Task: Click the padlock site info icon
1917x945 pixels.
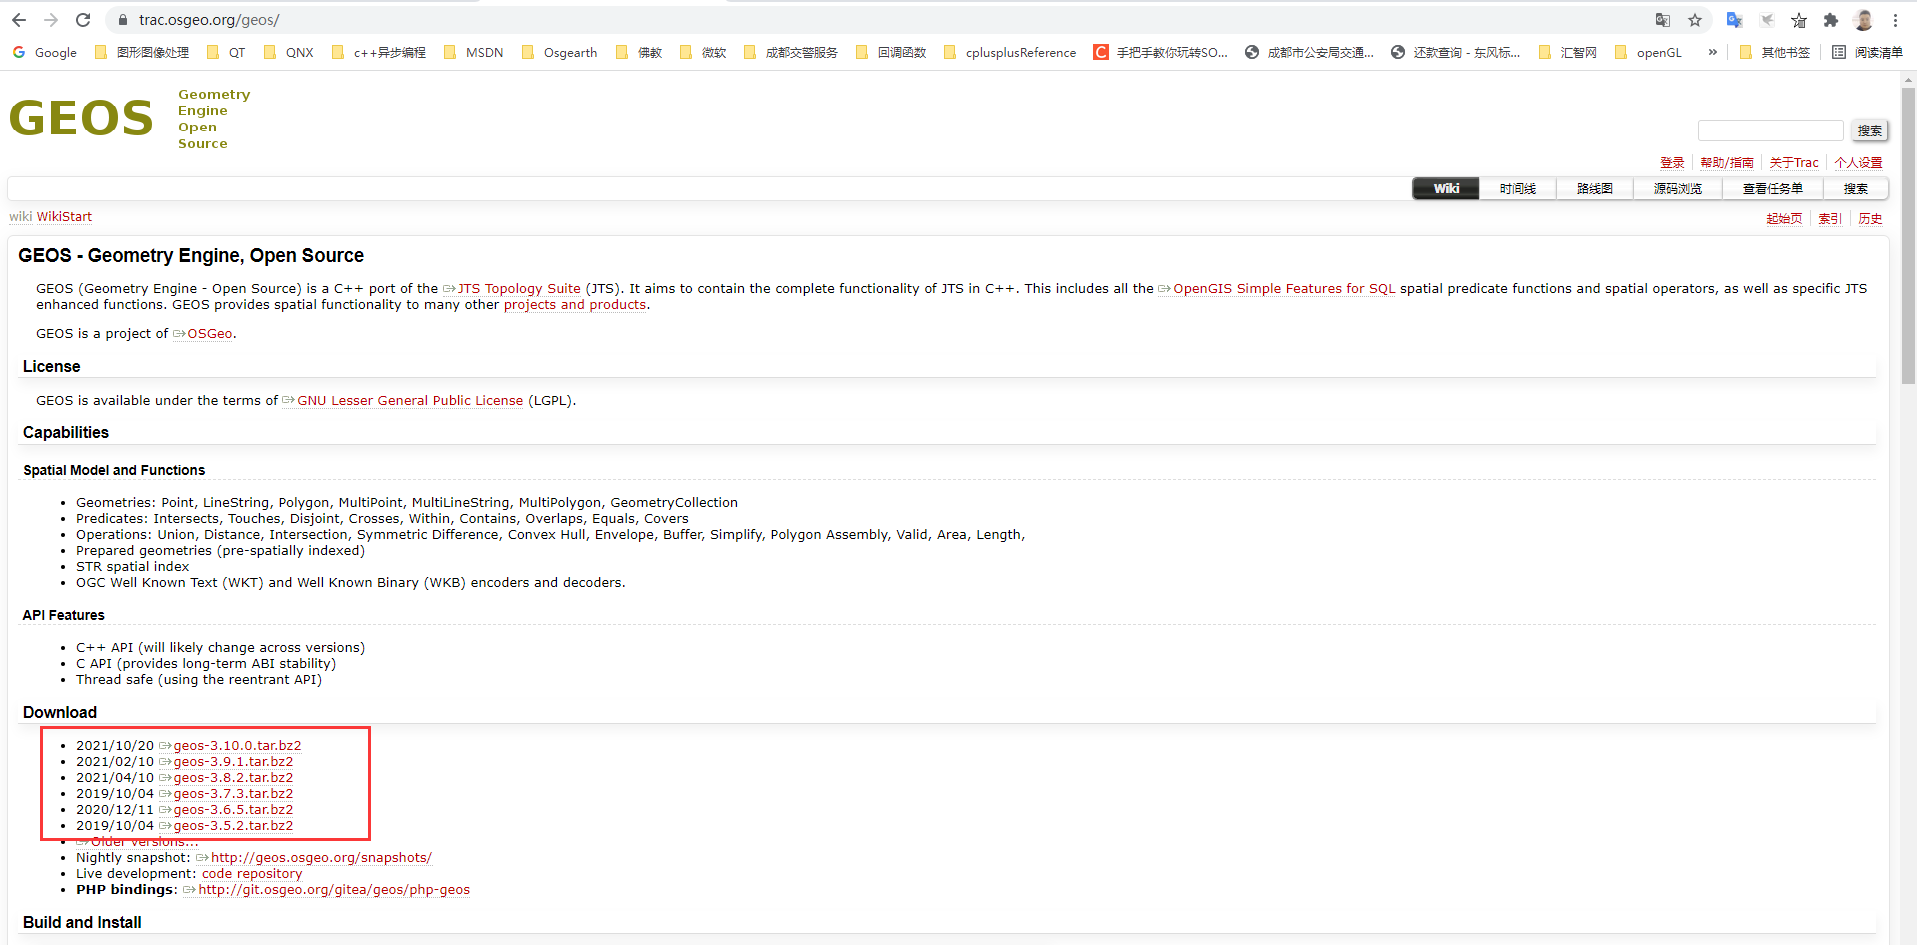Action: point(123,20)
